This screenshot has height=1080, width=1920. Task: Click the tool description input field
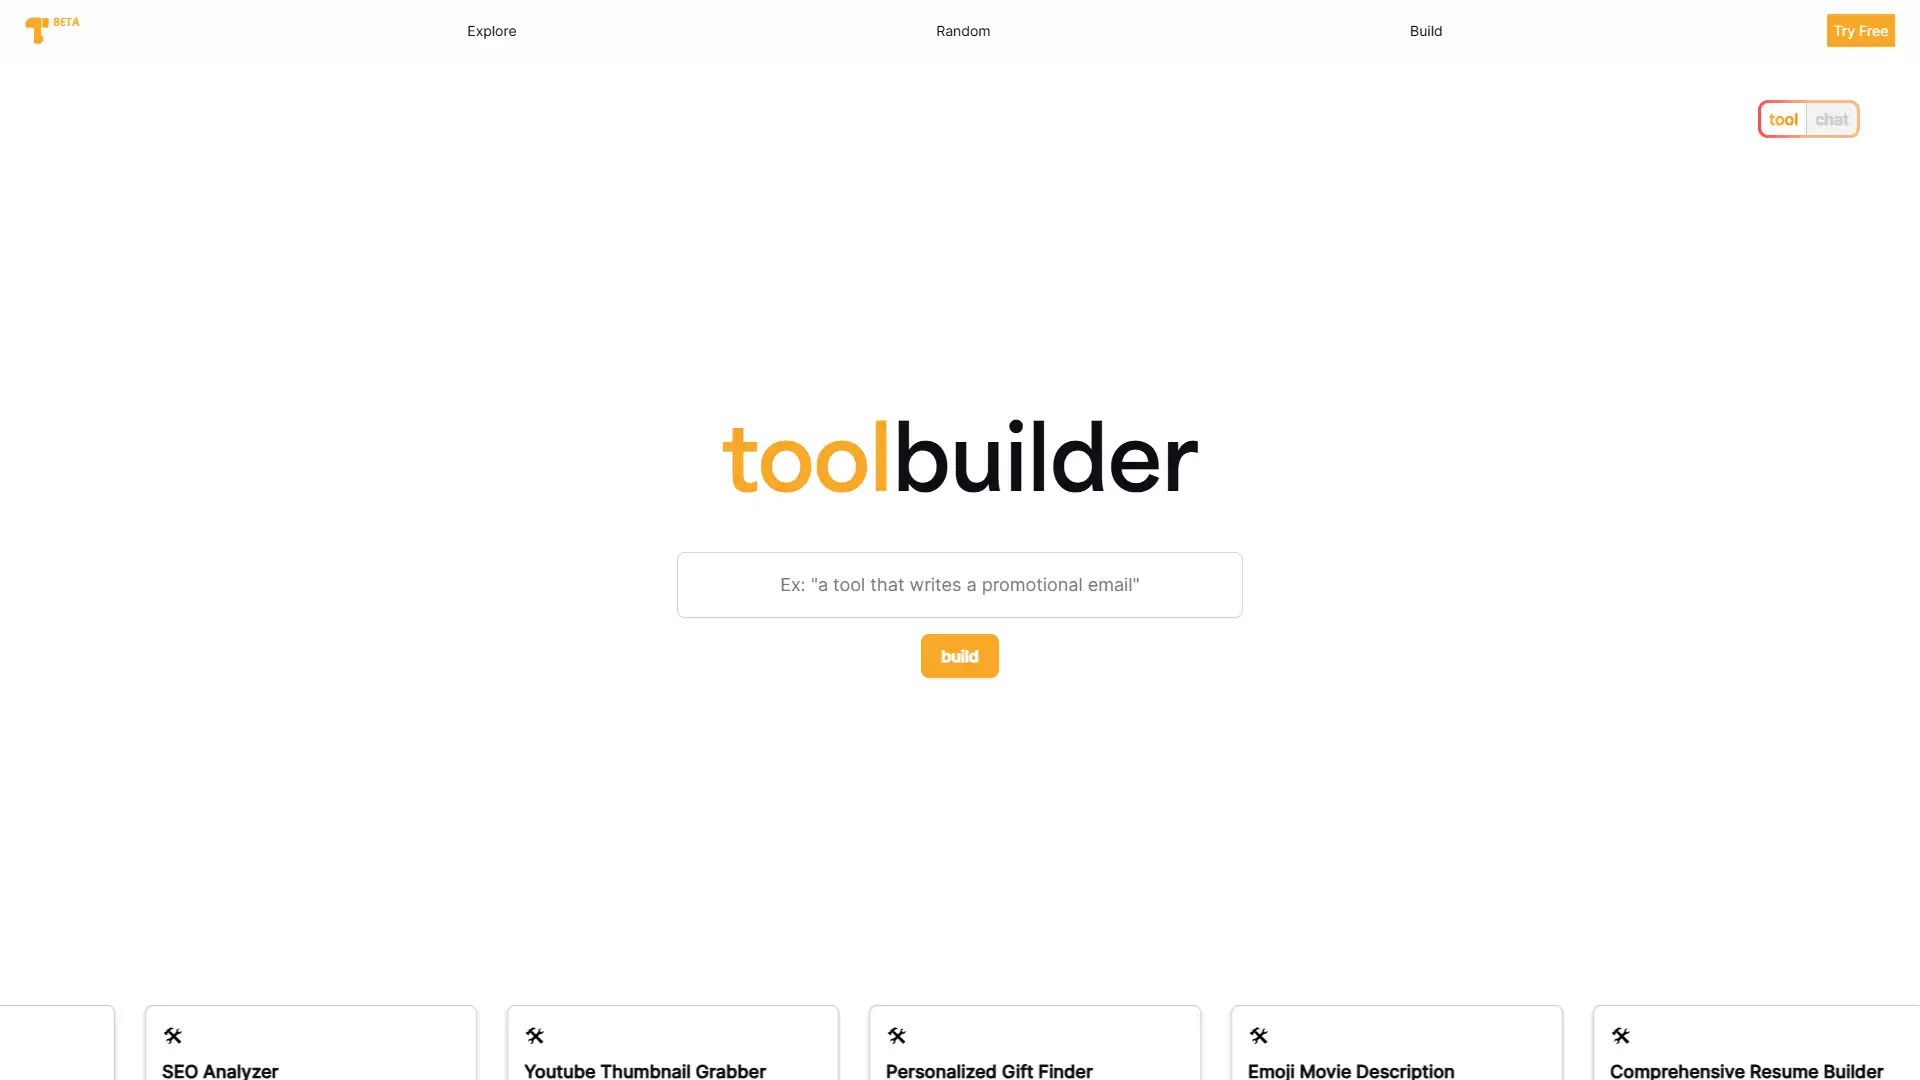coord(960,584)
